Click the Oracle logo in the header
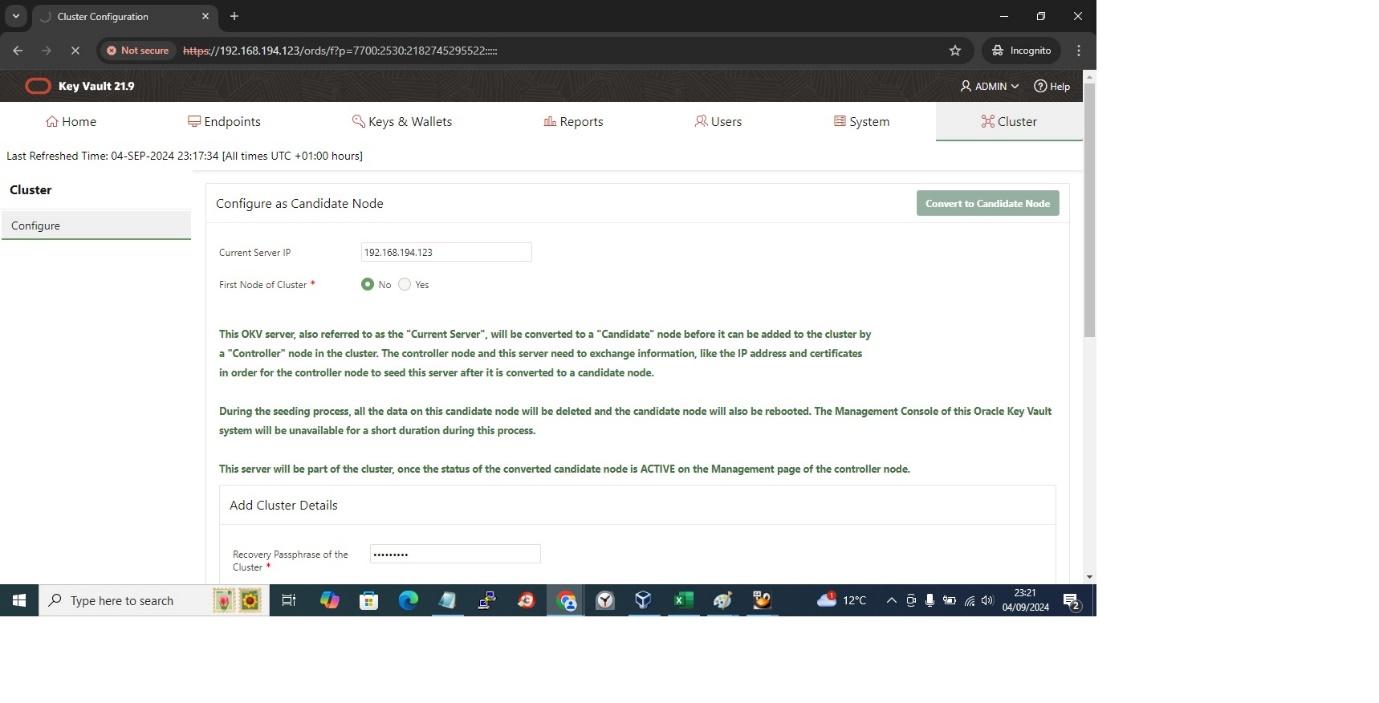 pos(38,86)
